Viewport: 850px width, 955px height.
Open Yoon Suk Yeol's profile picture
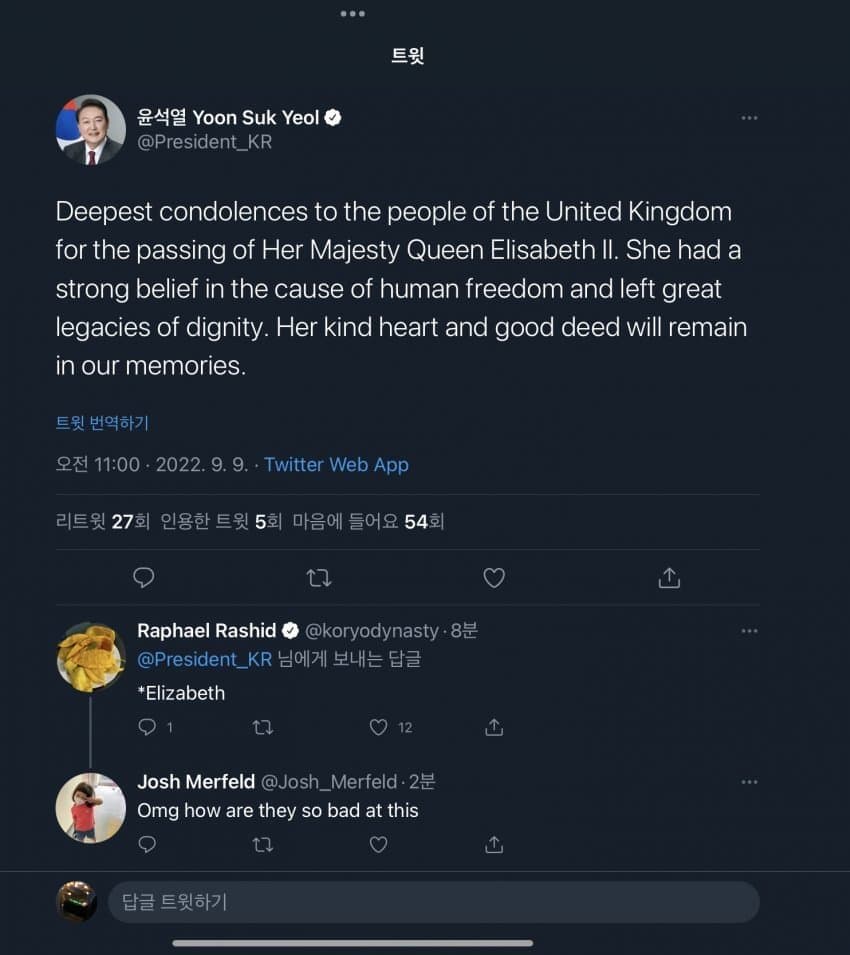point(90,130)
